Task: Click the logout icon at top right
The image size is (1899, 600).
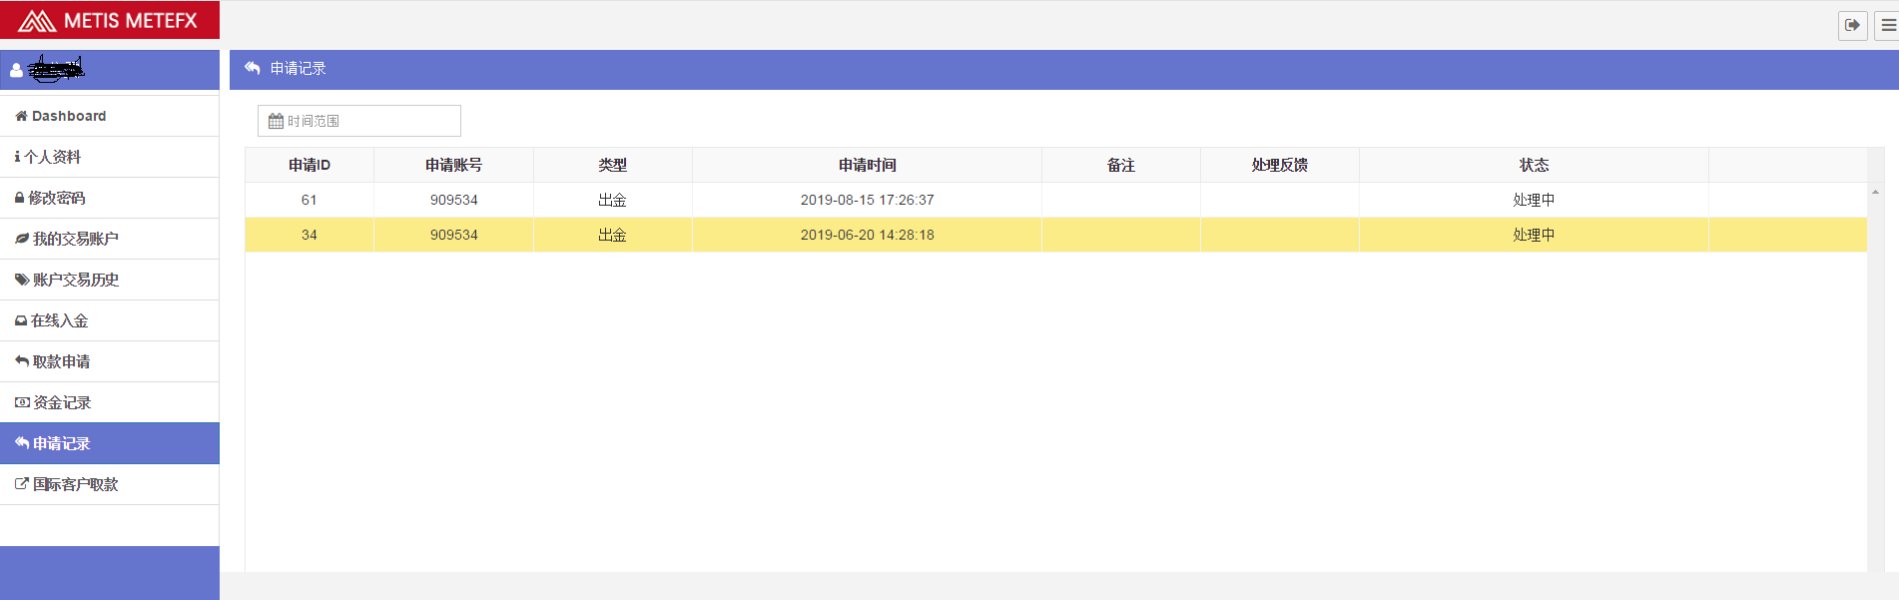Action: coord(1852,25)
